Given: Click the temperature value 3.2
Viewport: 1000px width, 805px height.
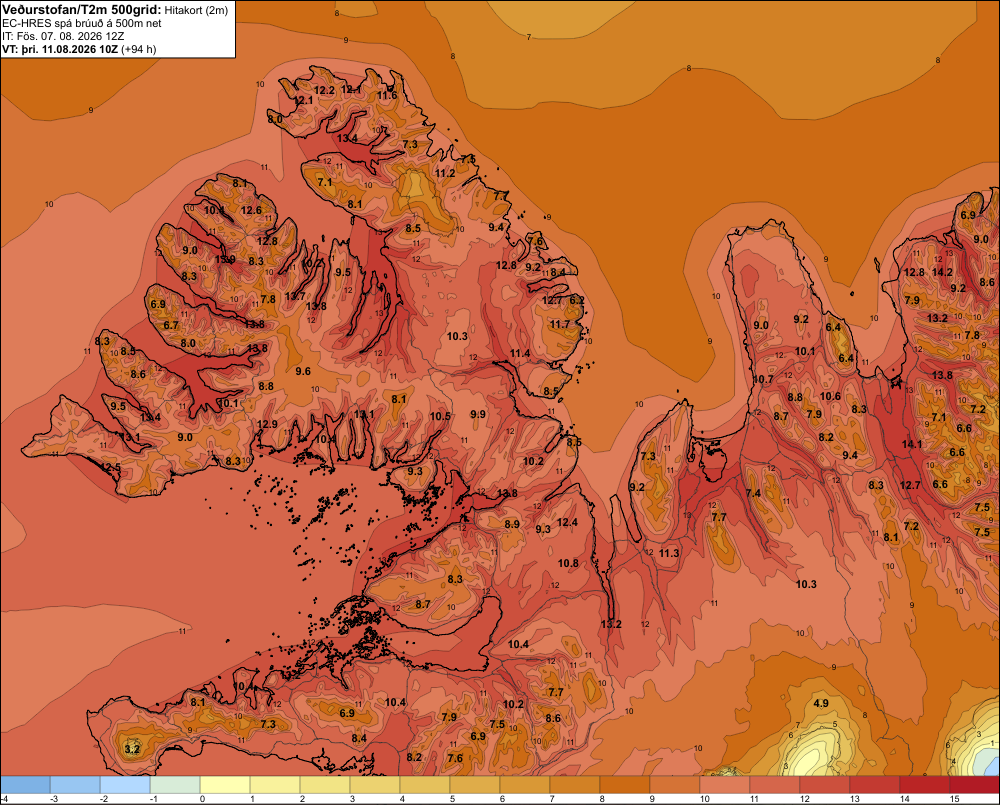Looking at the screenshot, I should click(132, 749).
